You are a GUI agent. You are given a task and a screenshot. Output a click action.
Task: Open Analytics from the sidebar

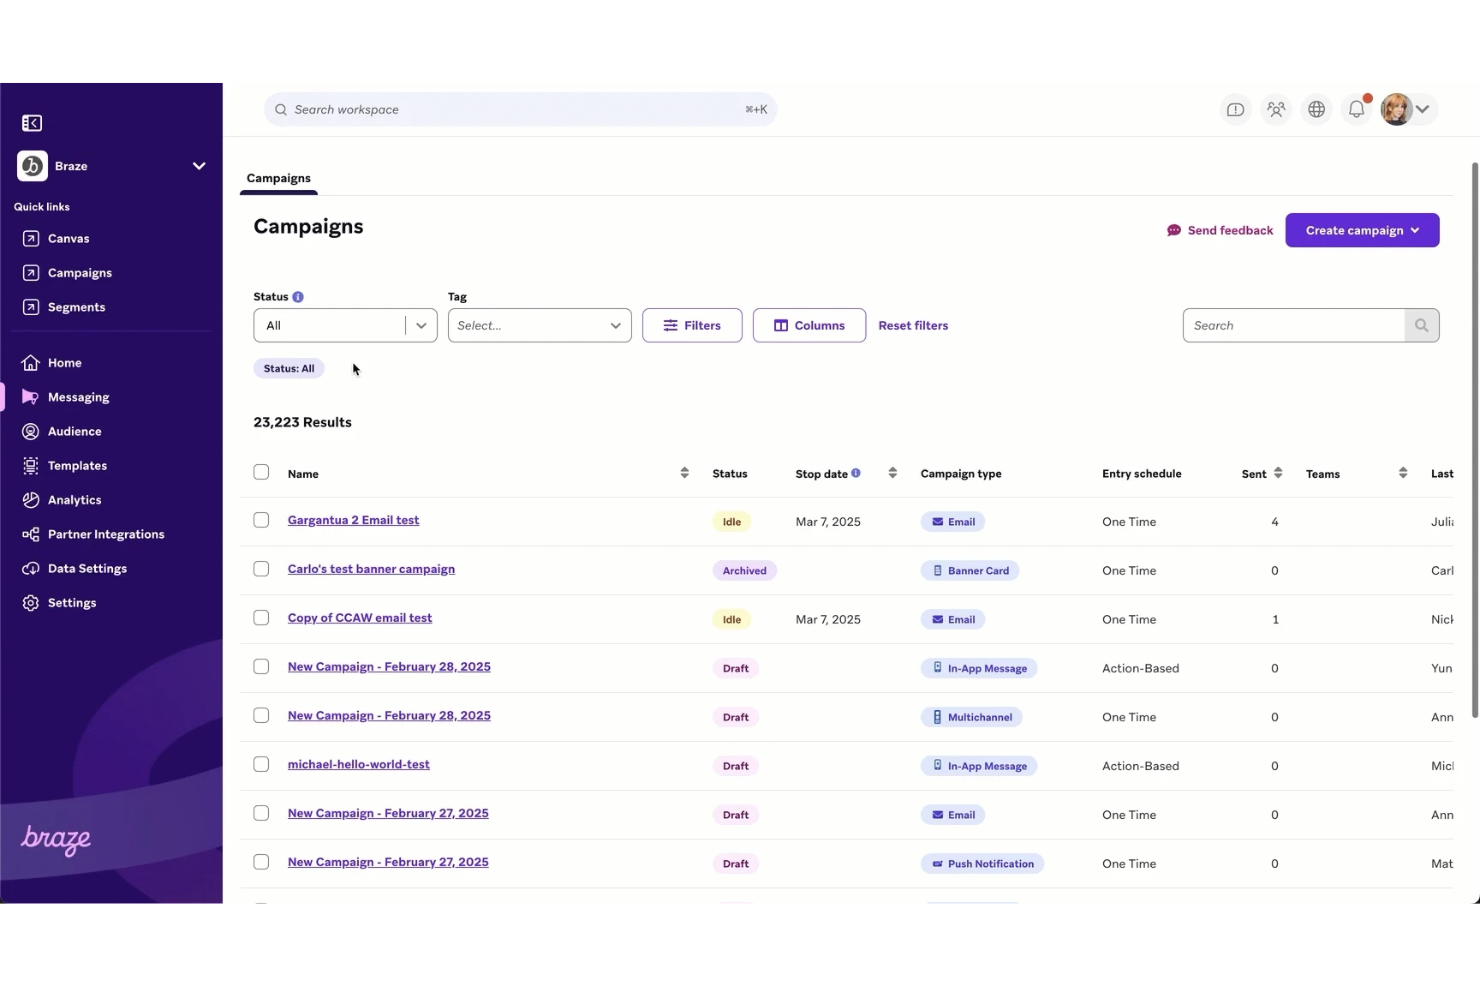pyautogui.click(x=74, y=499)
